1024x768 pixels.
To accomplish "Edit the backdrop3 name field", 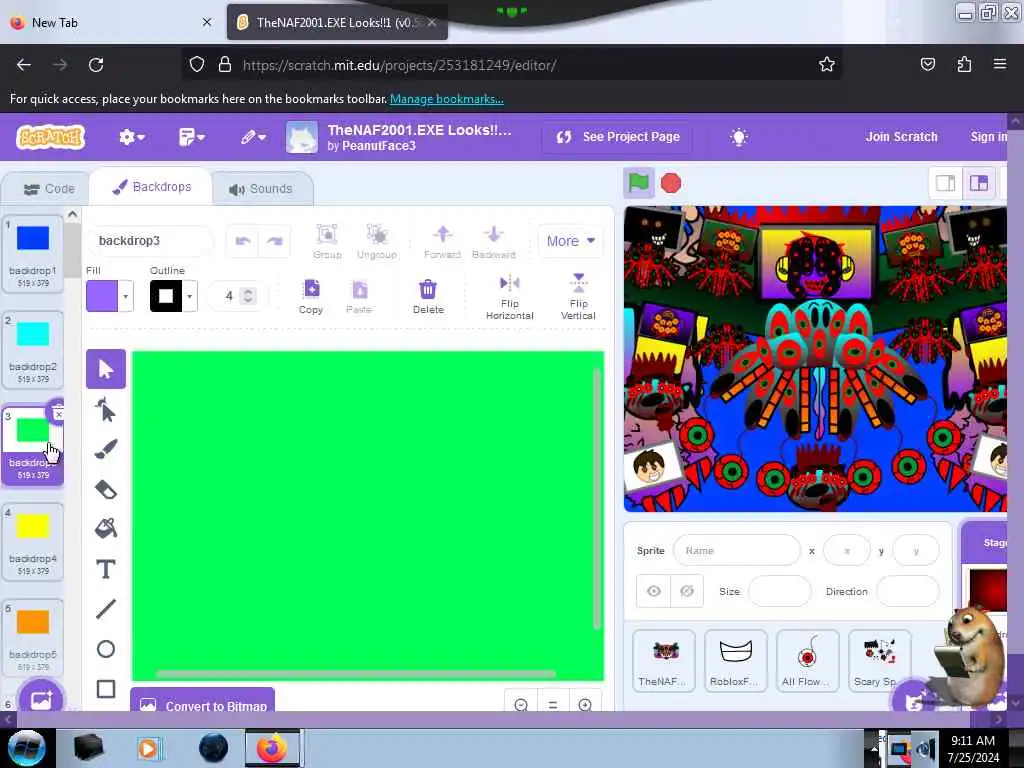I will coord(149,241).
